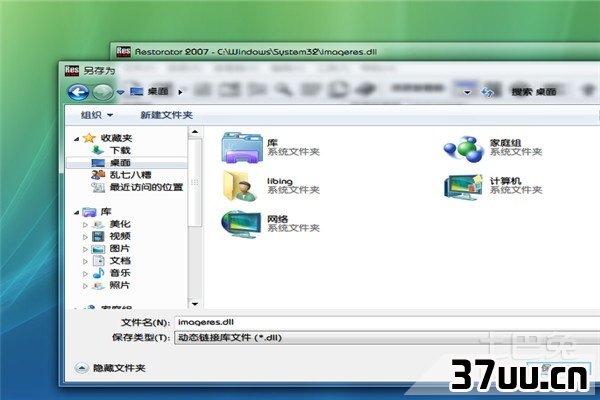The height and width of the screenshot is (400, 600).
Task: Select 桌面 in the navigation pane
Action: point(126,163)
